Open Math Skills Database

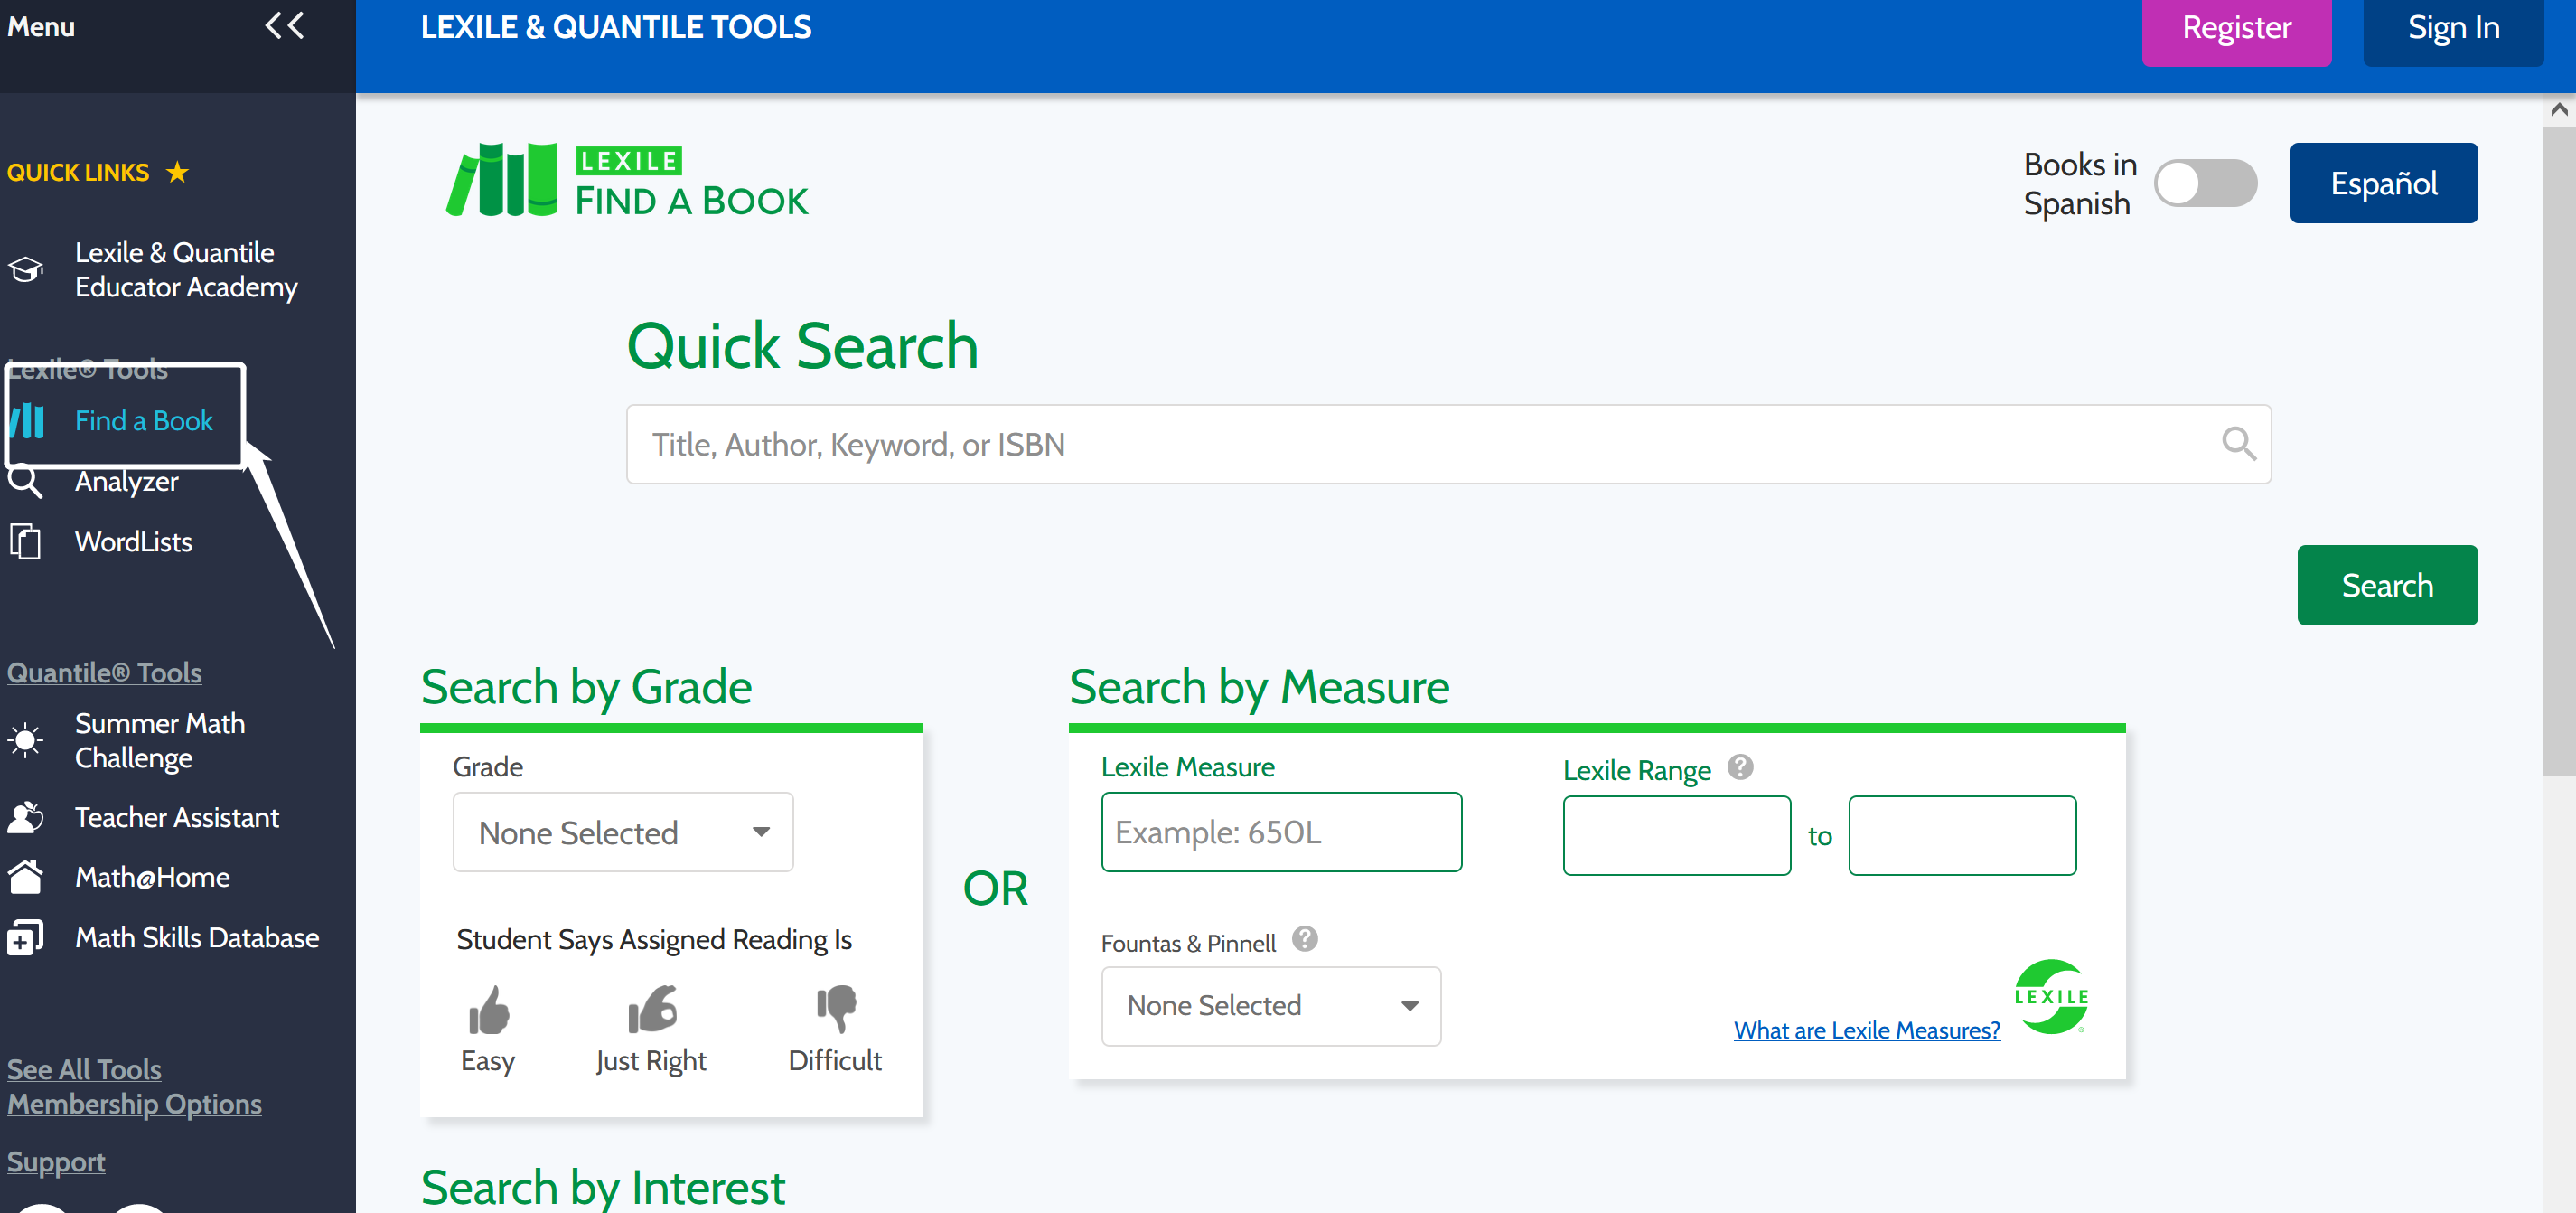(197, 937)
